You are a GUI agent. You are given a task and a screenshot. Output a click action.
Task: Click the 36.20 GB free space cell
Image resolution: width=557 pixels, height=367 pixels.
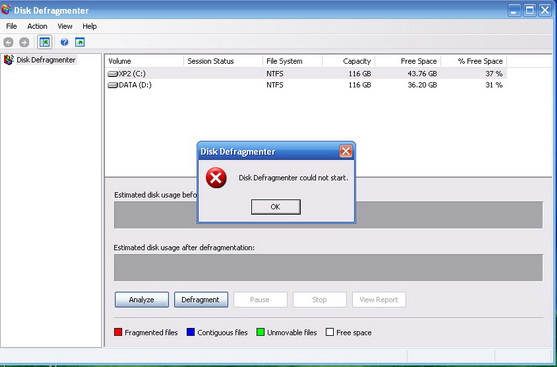422,85
